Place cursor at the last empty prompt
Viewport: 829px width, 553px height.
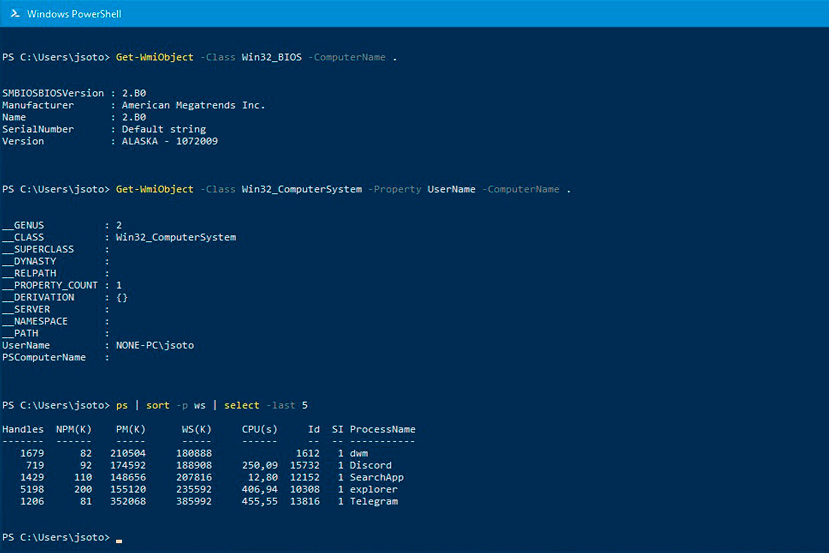tap(119, 538)
